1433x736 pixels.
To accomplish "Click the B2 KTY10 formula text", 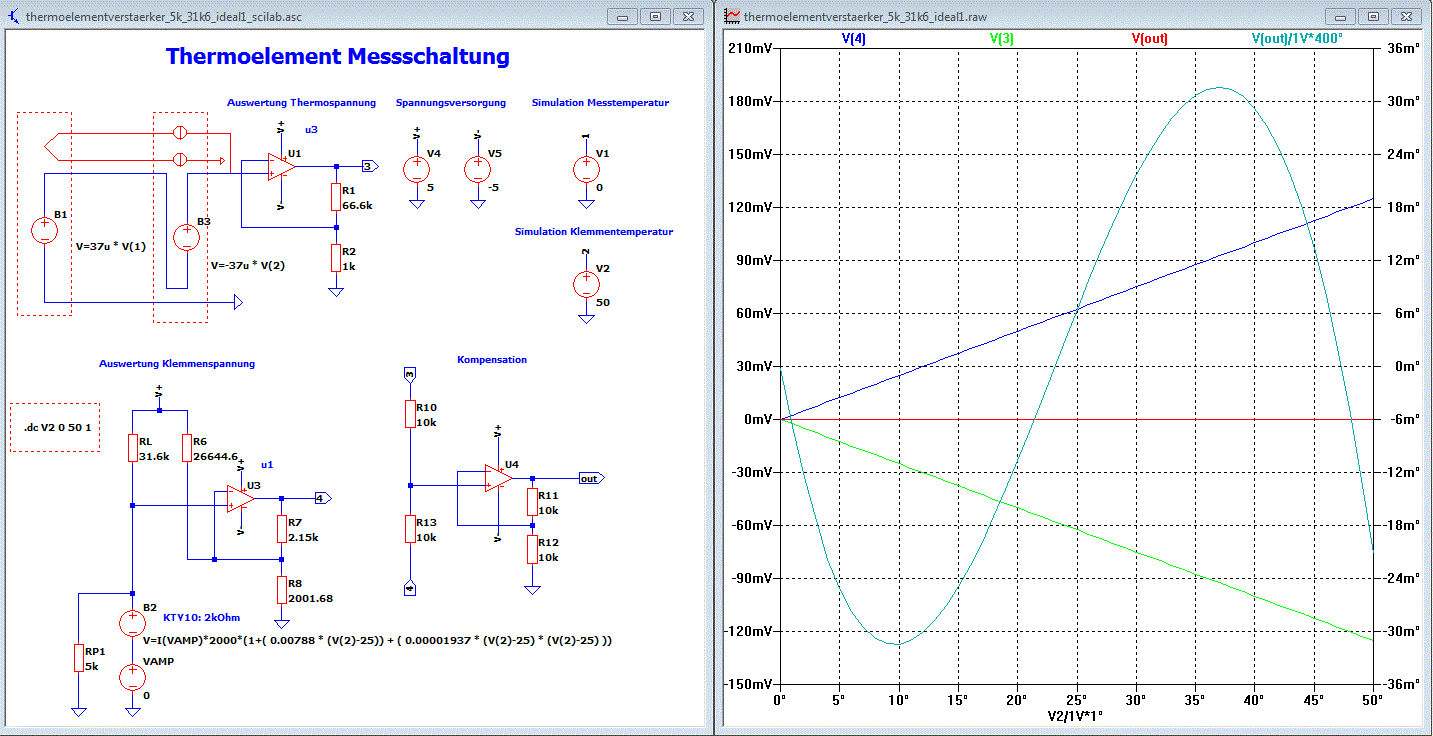I will [x=377, y=639].
